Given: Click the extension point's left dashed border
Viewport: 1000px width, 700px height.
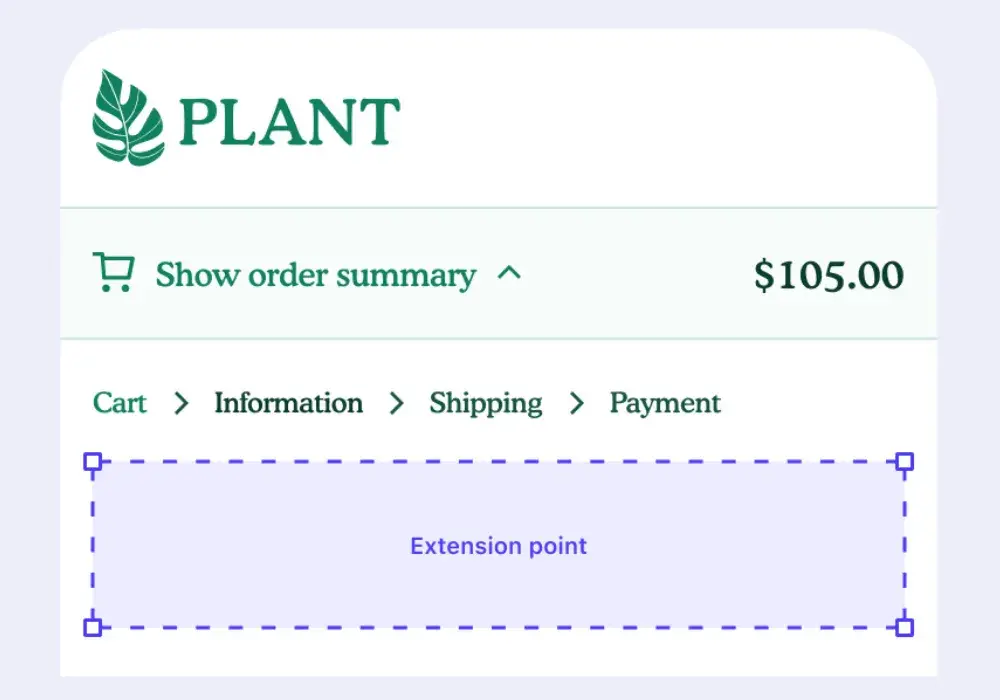Looking at the screenshot, I should click(x=93, y=545).
